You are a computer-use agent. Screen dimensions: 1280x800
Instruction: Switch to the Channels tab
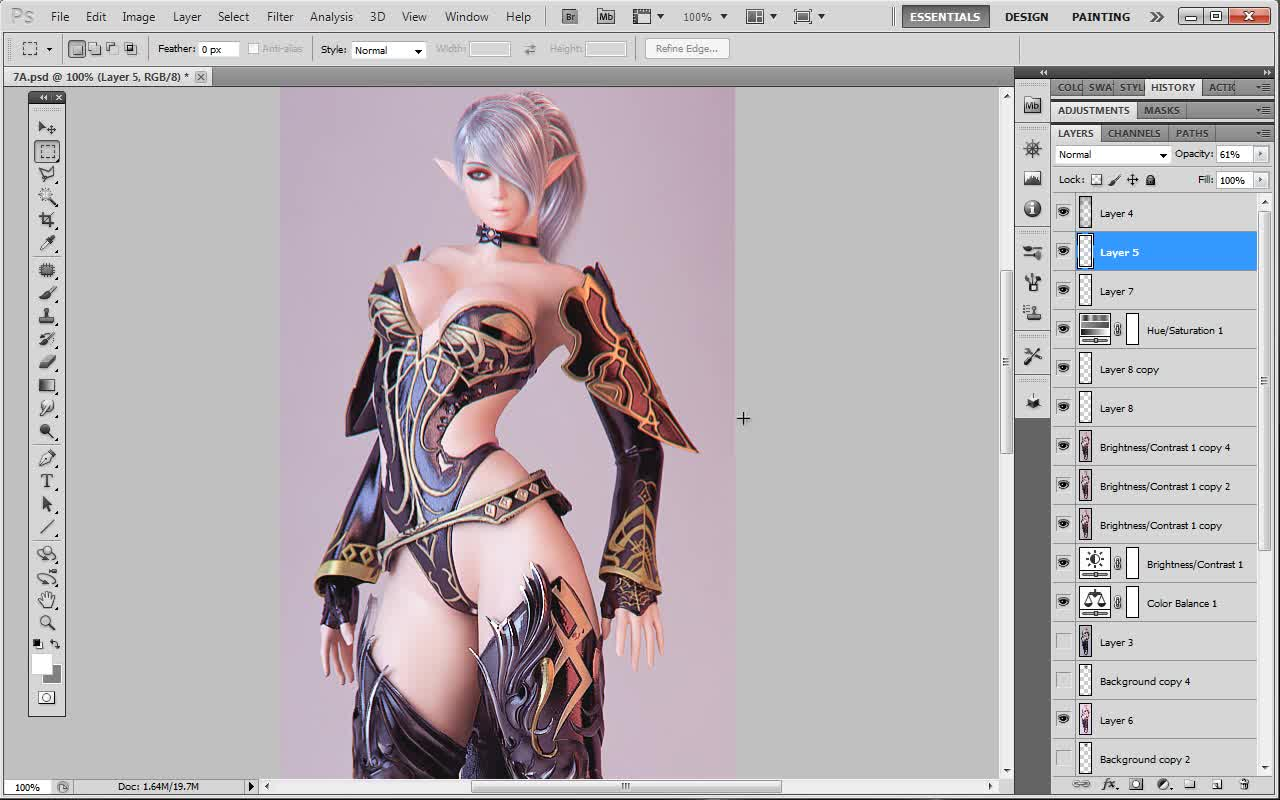point(1134,133)
